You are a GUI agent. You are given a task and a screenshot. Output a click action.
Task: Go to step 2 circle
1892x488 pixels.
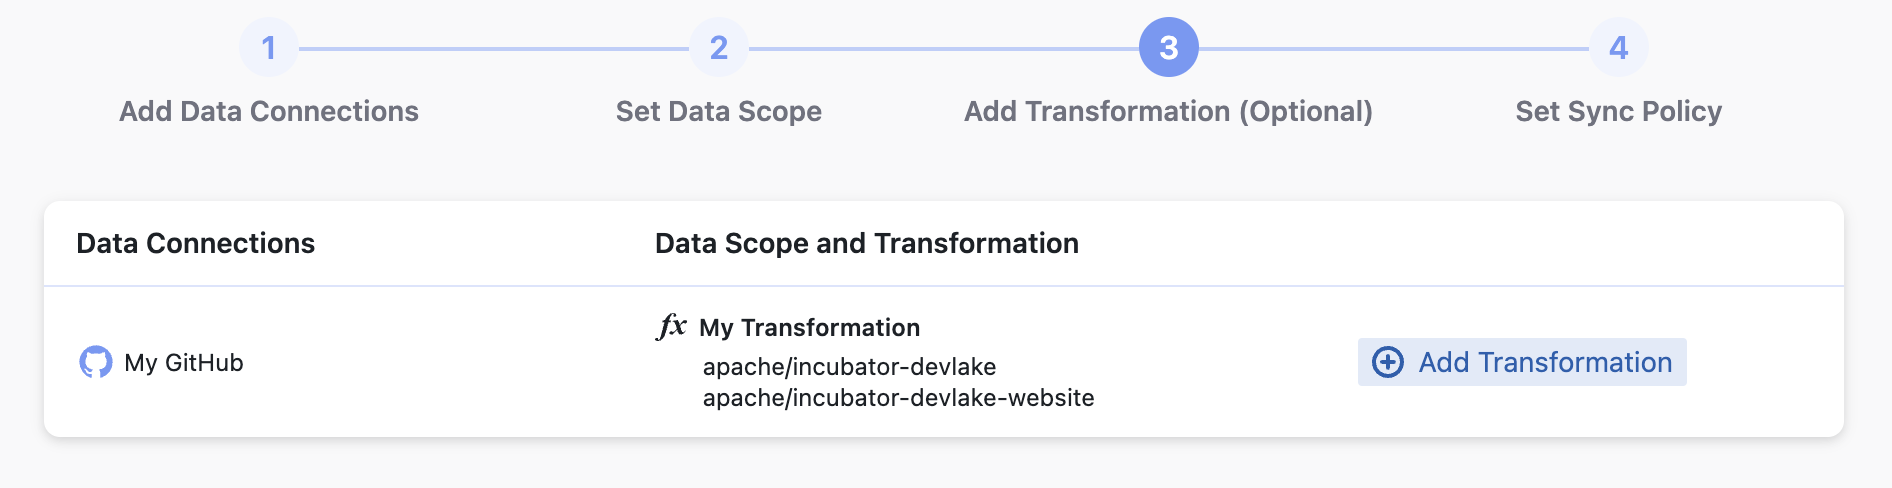click(x=718, y=48)
